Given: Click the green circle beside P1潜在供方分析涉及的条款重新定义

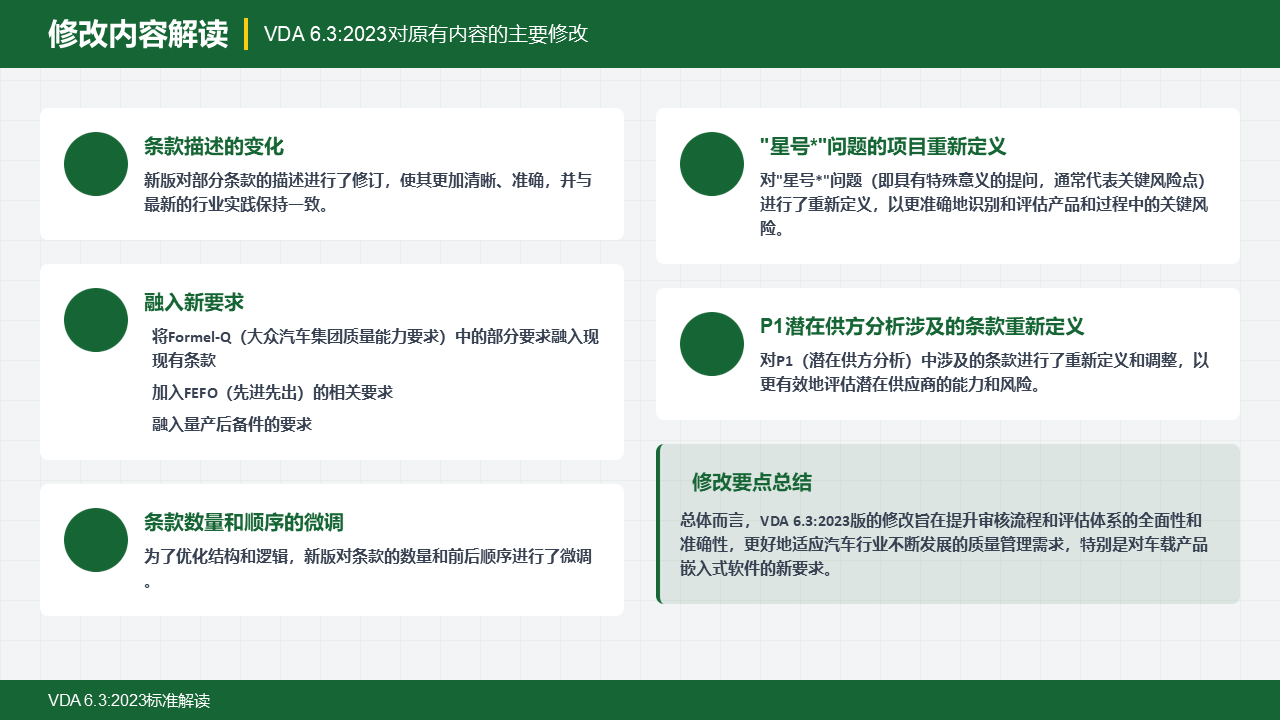Looking at the screenshot, I should click(712, 344).
